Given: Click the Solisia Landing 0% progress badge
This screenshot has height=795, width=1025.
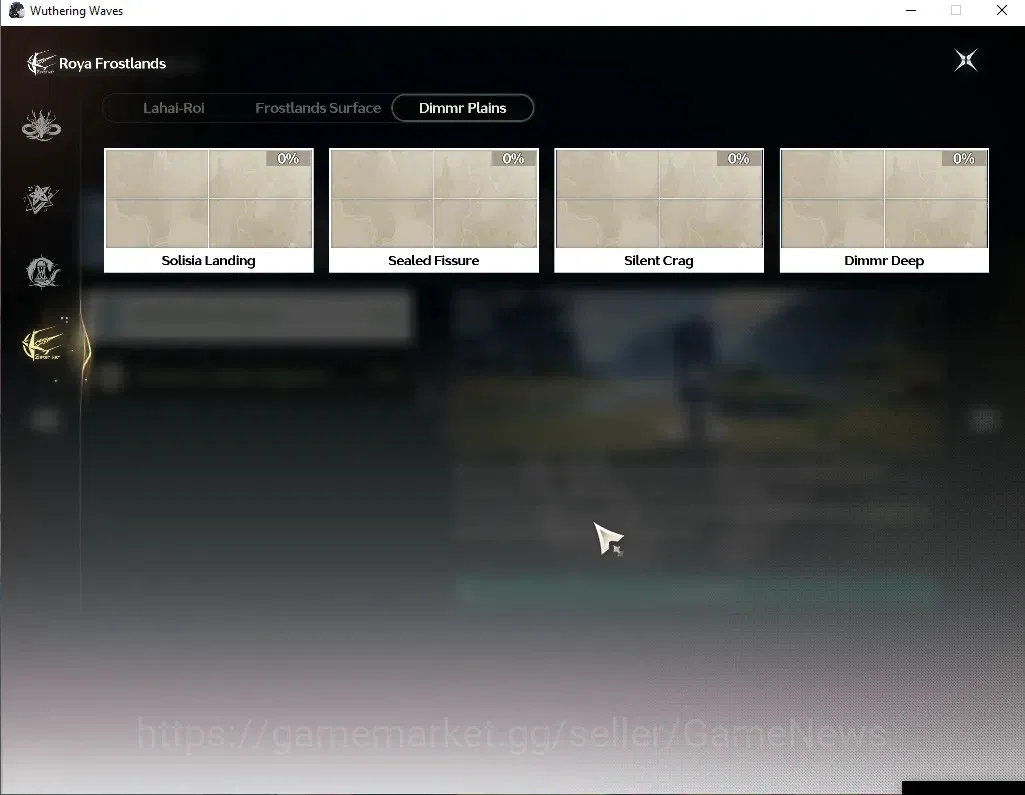Looking at the screenshot, I should [288, 158].
